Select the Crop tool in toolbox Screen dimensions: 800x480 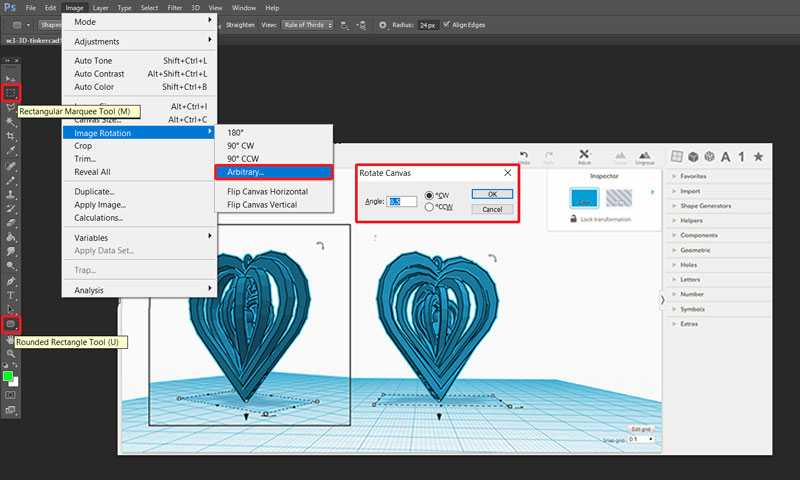pyautogui.click(x=11, y=136)
